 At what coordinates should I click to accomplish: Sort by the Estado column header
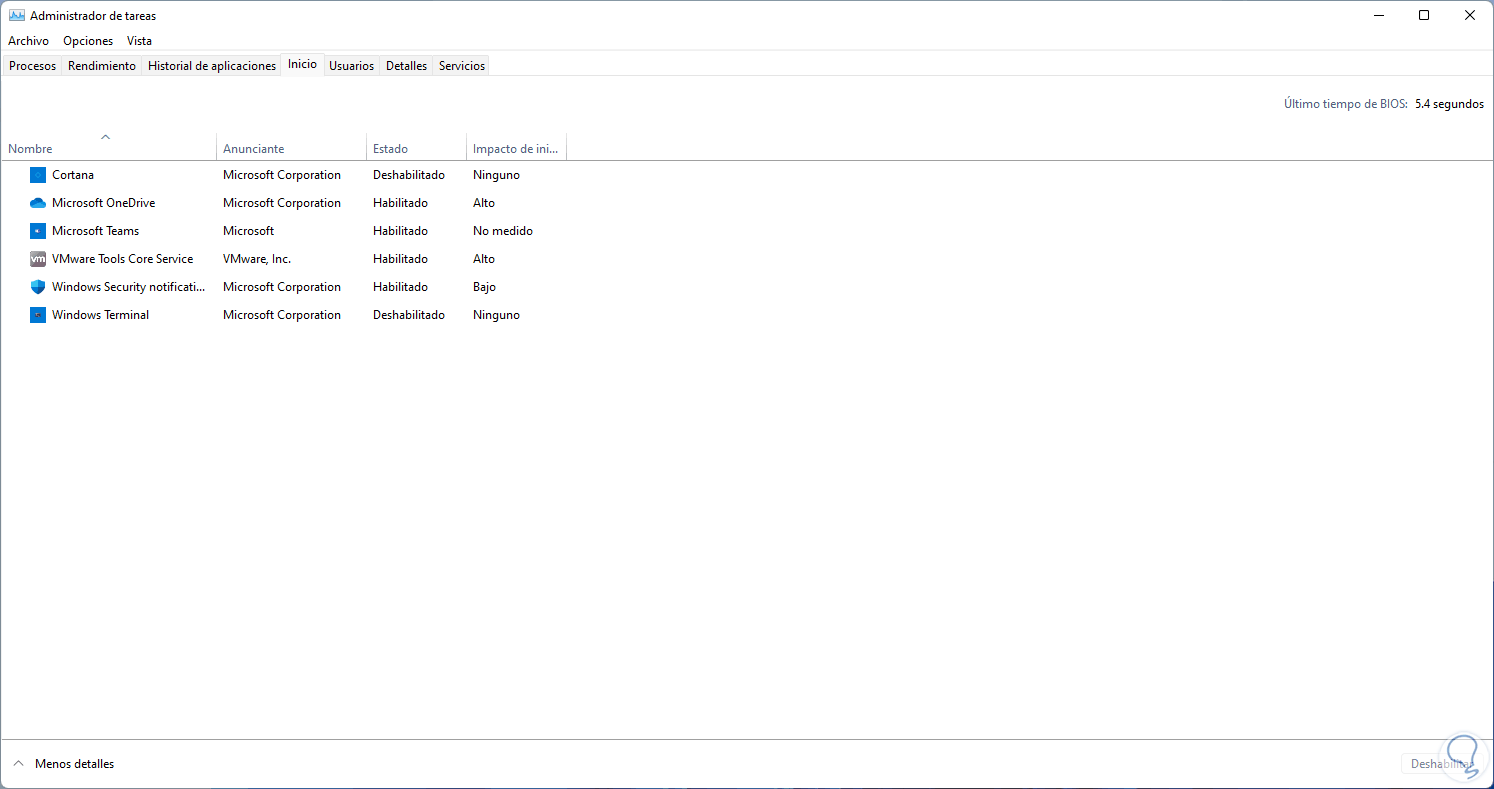click(x=416, y=146)
